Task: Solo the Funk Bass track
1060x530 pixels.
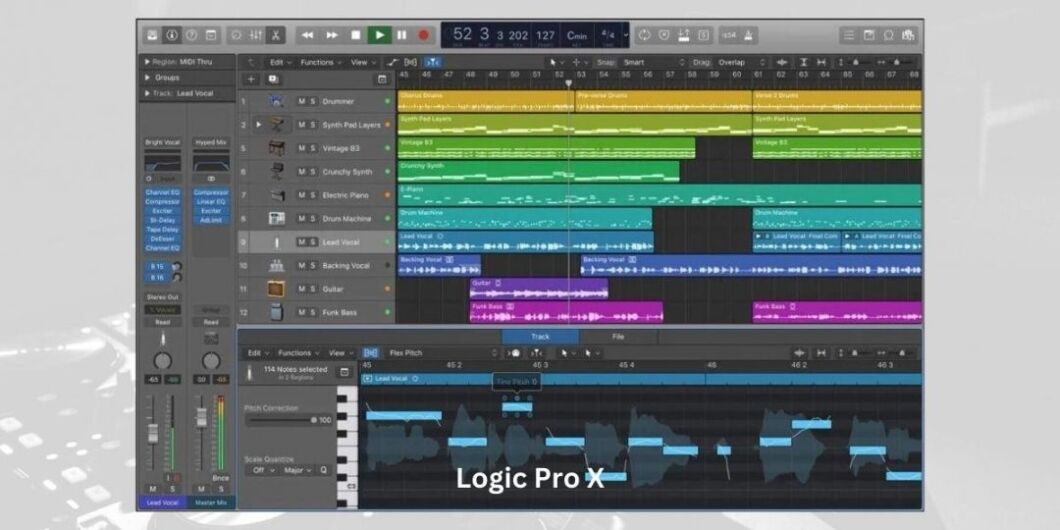Action: [x=312, y=312]
